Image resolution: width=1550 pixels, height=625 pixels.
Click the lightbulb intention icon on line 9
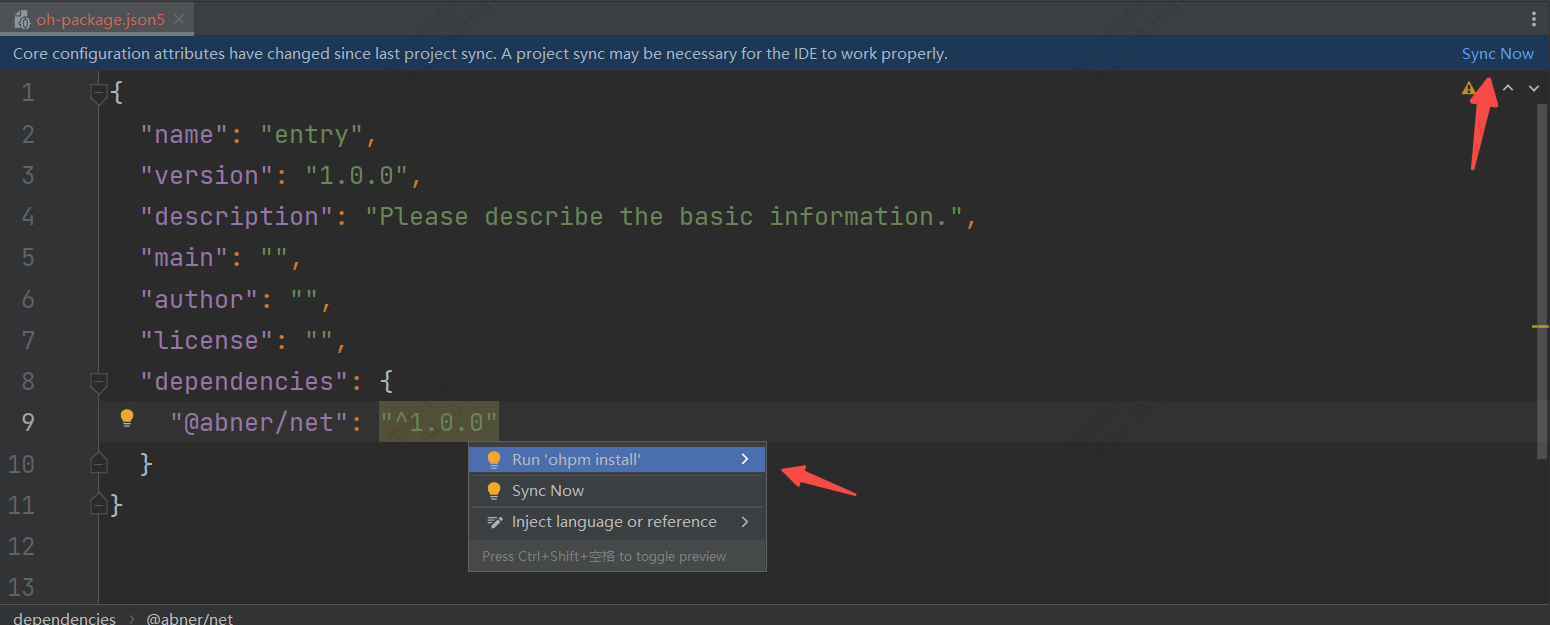point(127,418)
